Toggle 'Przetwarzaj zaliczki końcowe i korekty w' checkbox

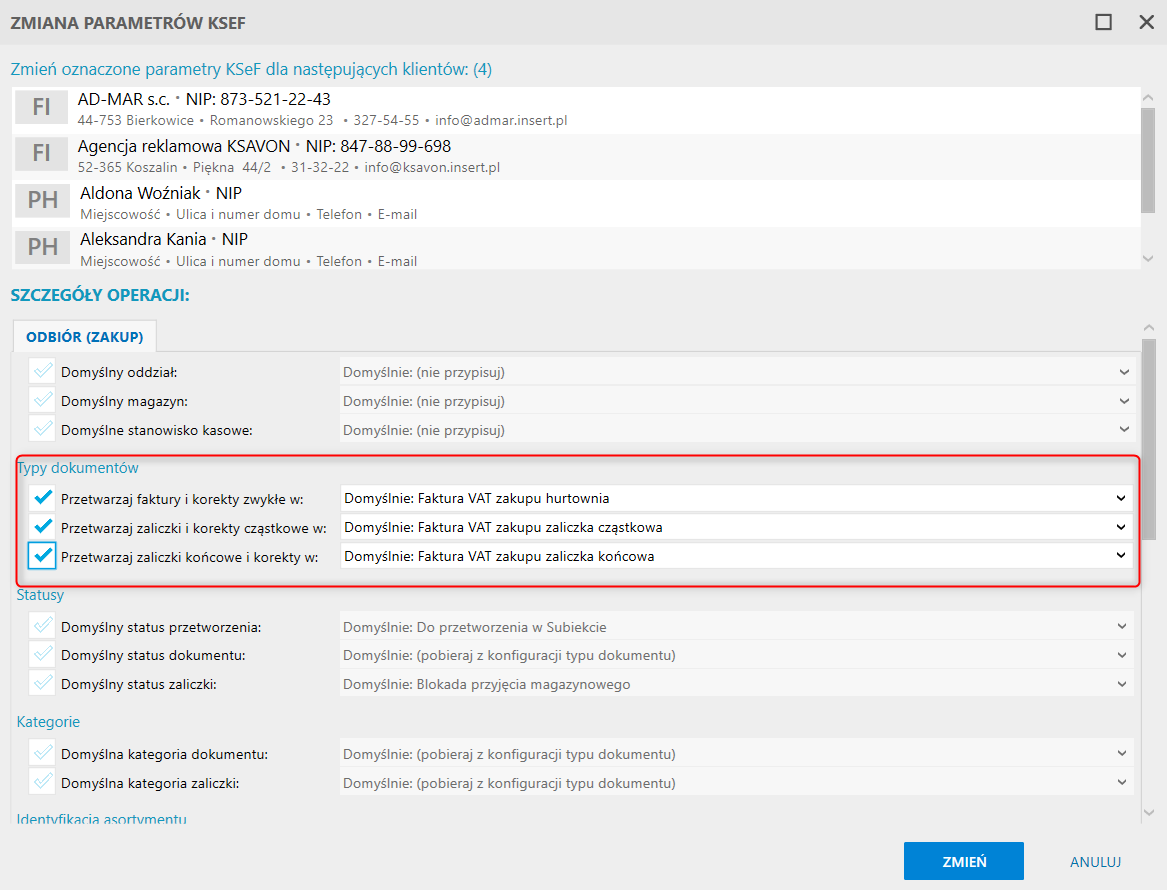pos(42,556)
